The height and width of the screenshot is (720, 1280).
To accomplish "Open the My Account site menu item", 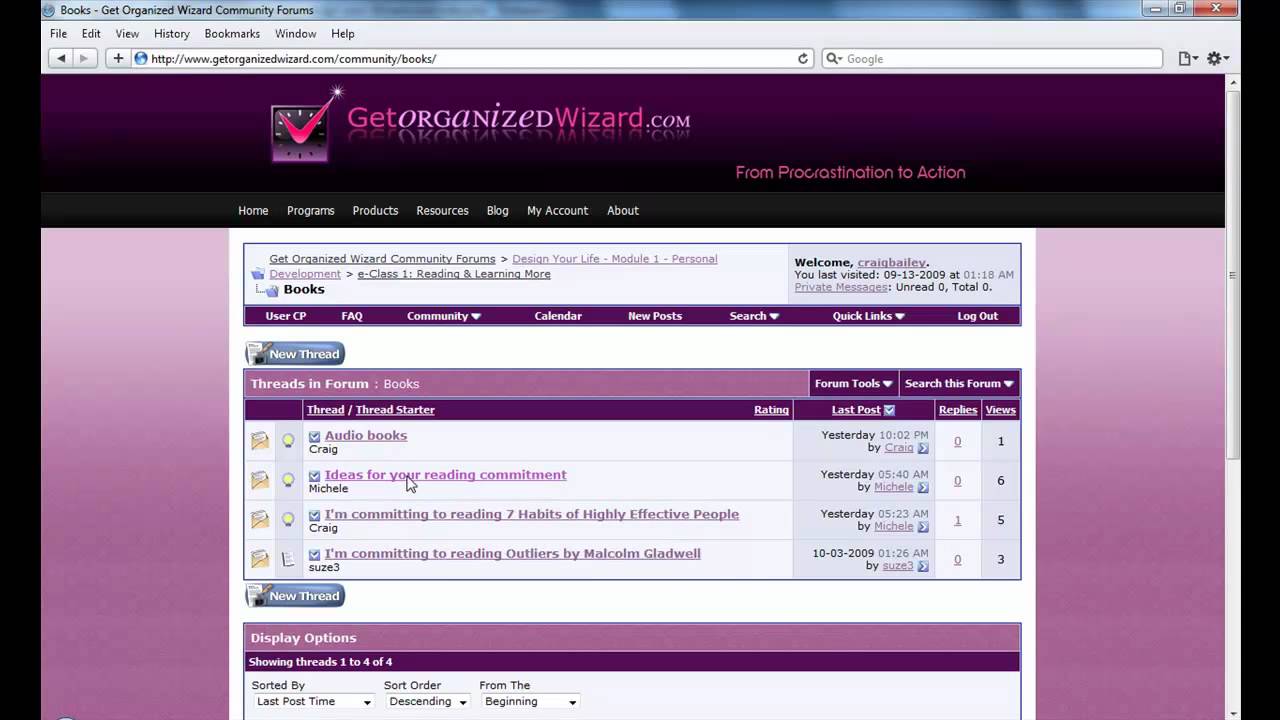I will click(x=557, y=211).
